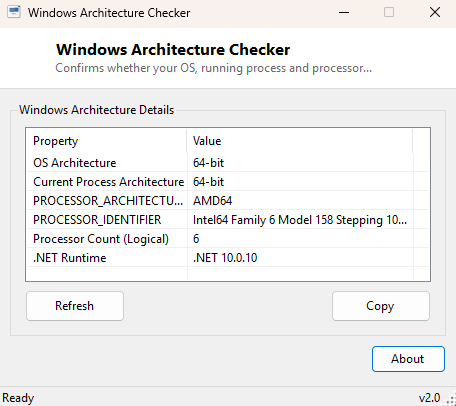The height and width of the screenshot is (406, 456).
Task: Click the .NET 10.0.10 value
Action: click(225, 258)
